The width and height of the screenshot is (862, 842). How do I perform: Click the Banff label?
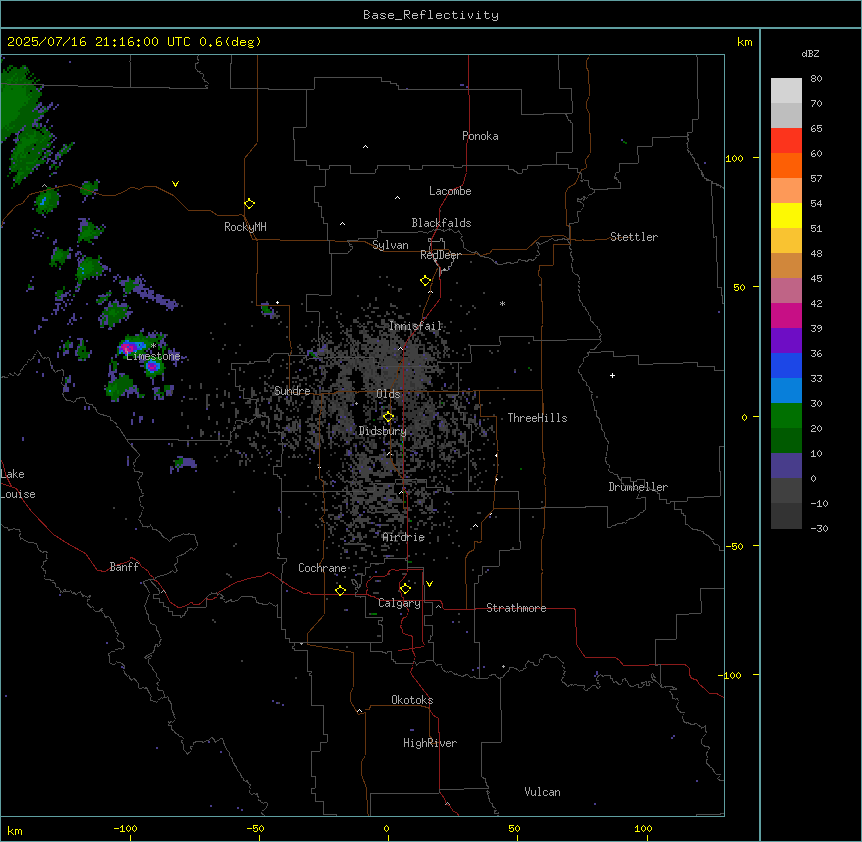(124, 567)
